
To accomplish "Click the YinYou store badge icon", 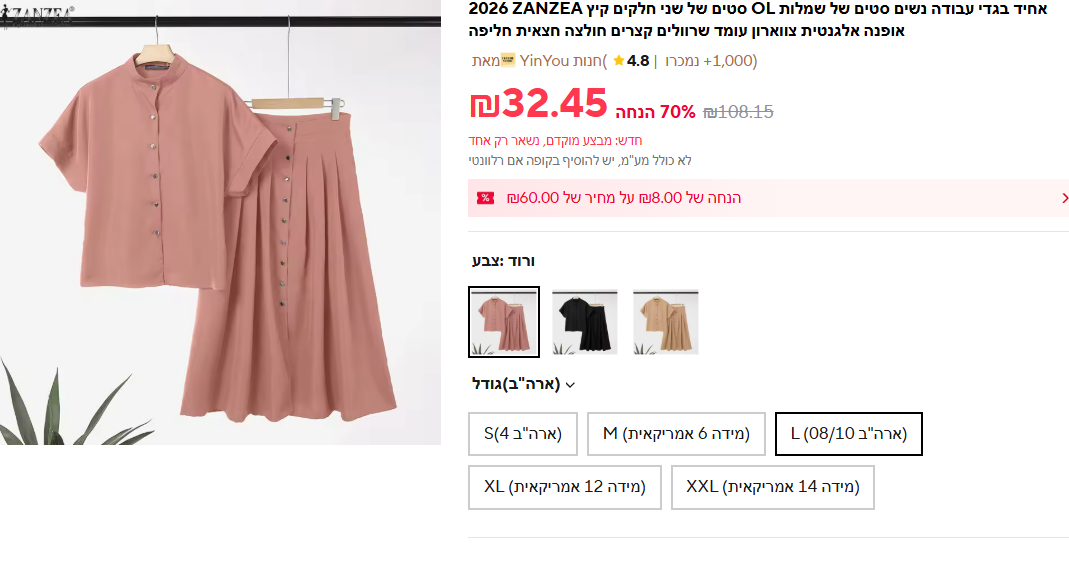I will pyautogui.click(x=508, y=61).
